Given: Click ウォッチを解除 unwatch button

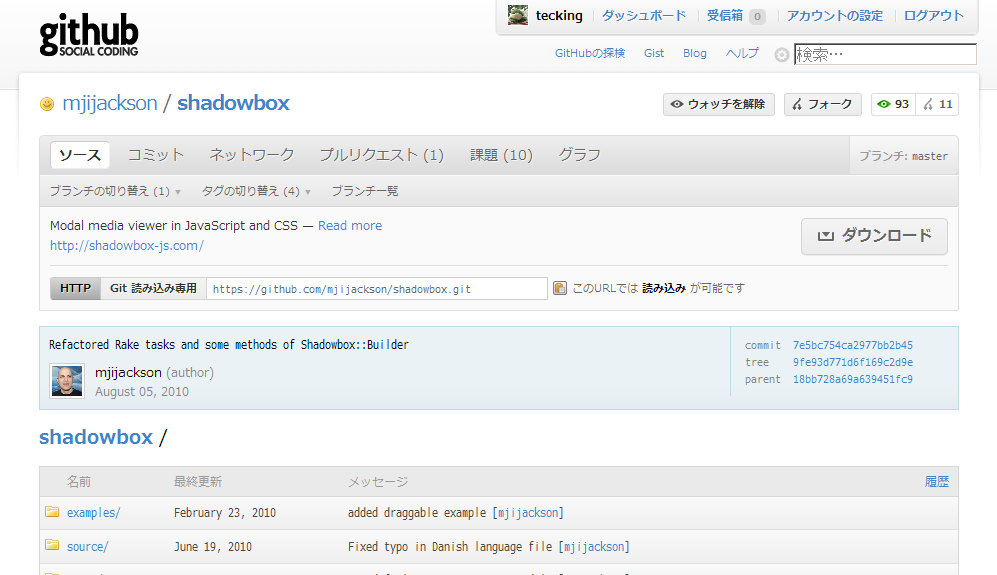Looking at the screenshot, I should coord(719,104).
